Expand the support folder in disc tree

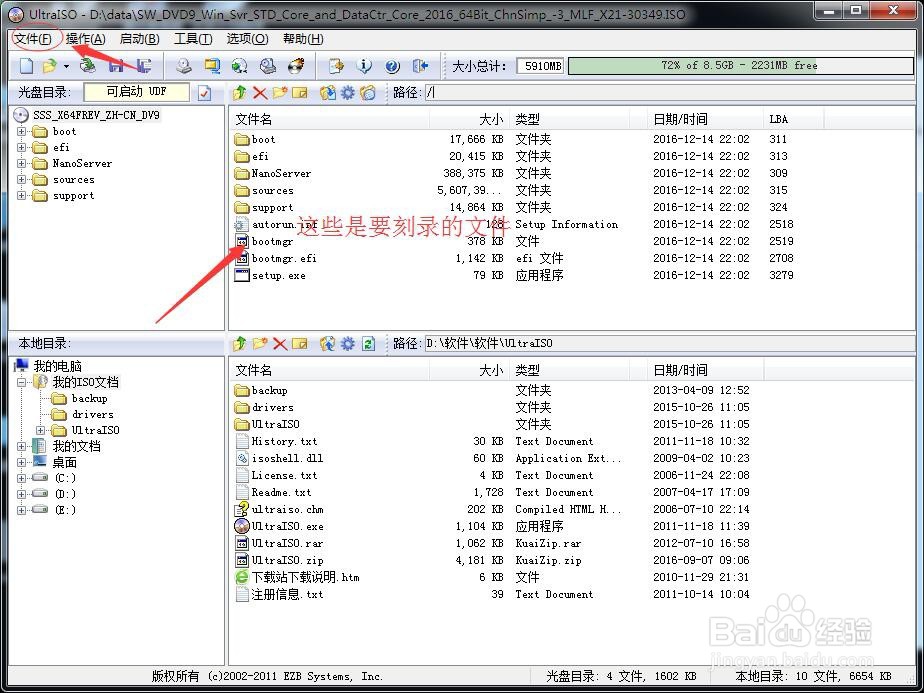point(22,195)
